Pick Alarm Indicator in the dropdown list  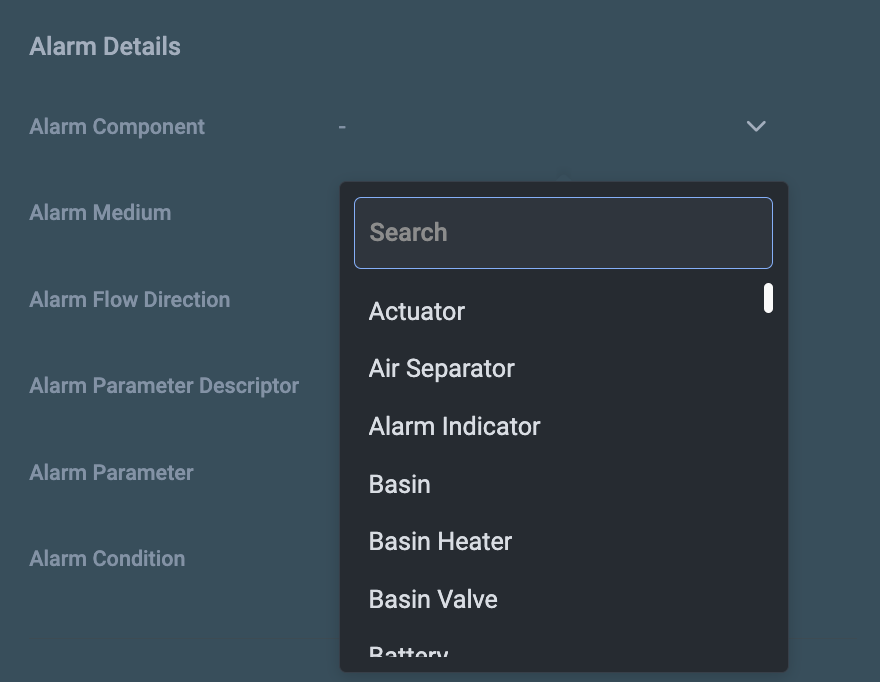(454, 426)
